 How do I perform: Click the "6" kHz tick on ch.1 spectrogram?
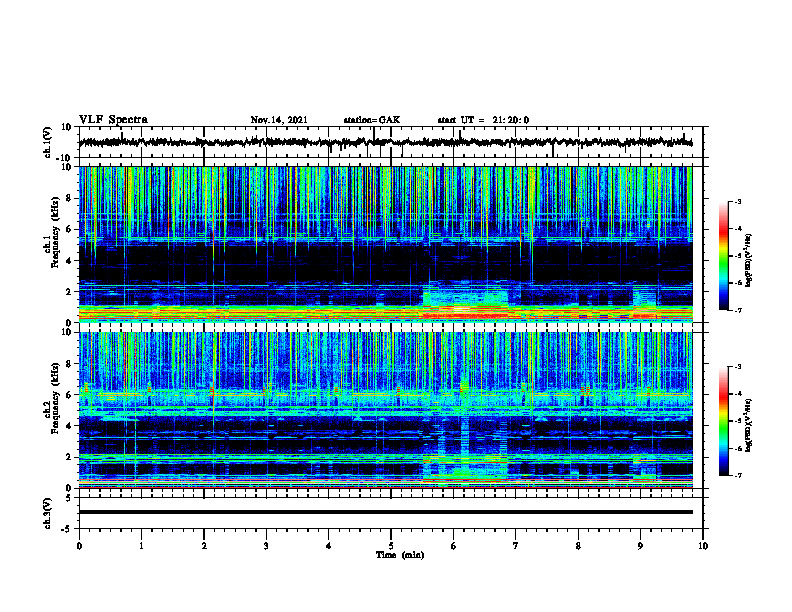pos(69,229)
